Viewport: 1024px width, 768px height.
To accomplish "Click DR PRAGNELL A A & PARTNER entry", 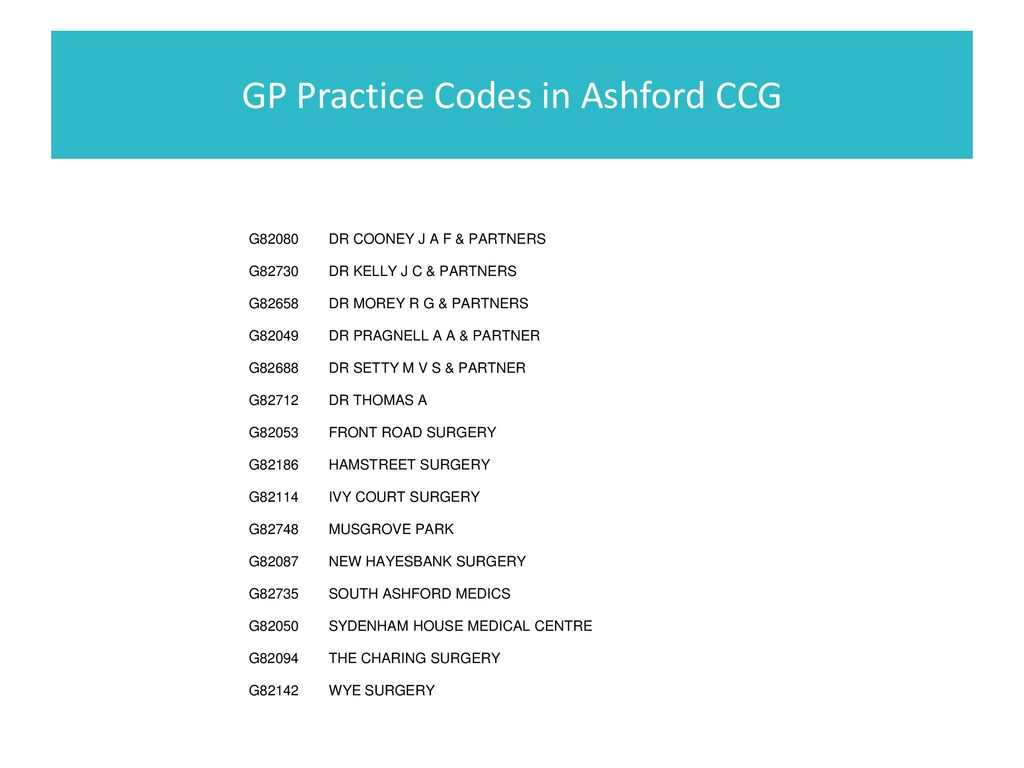I will coord(434,336).
